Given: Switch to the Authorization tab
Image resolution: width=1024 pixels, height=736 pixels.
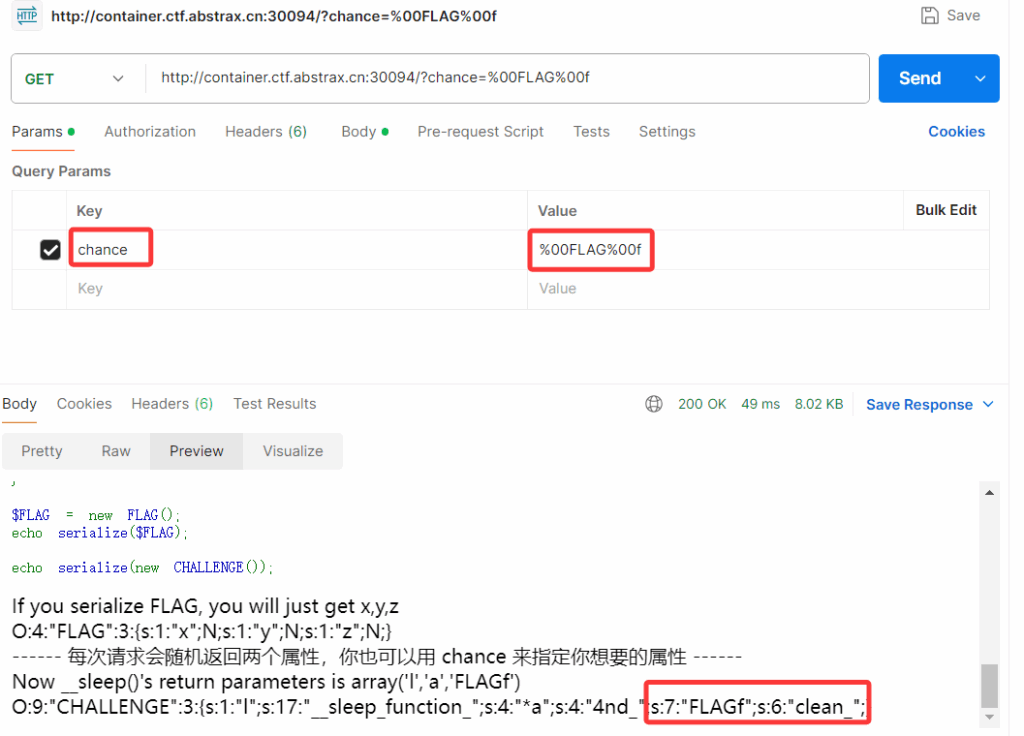Looking at the screenshot, I should point(150,132).
